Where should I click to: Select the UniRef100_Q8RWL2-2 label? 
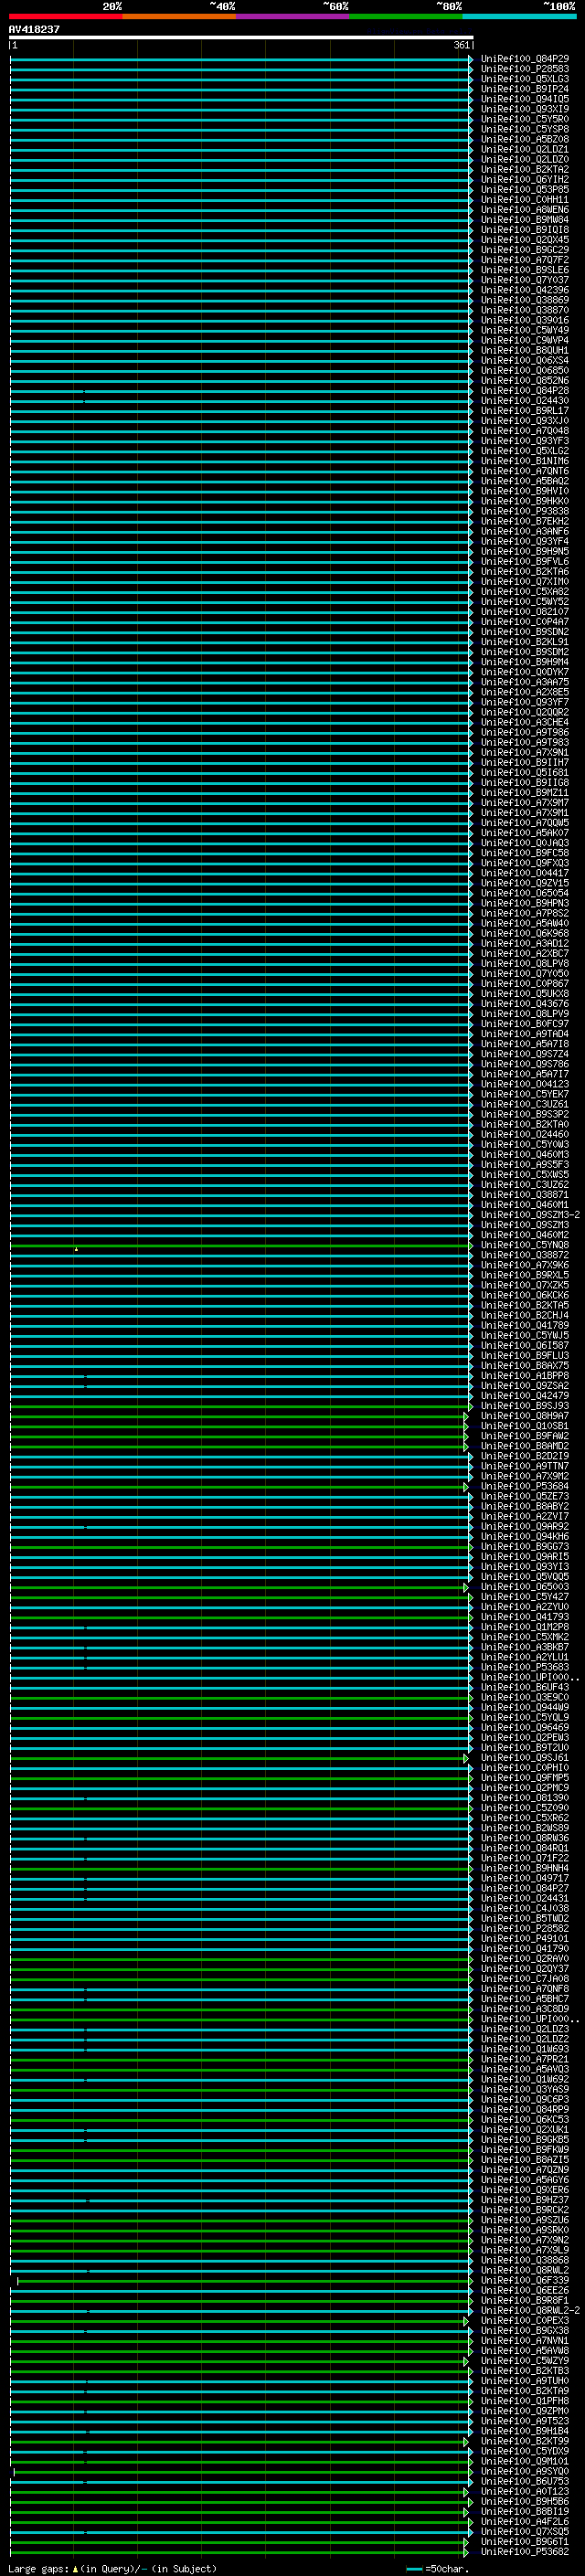click(x=530, y=2310)
